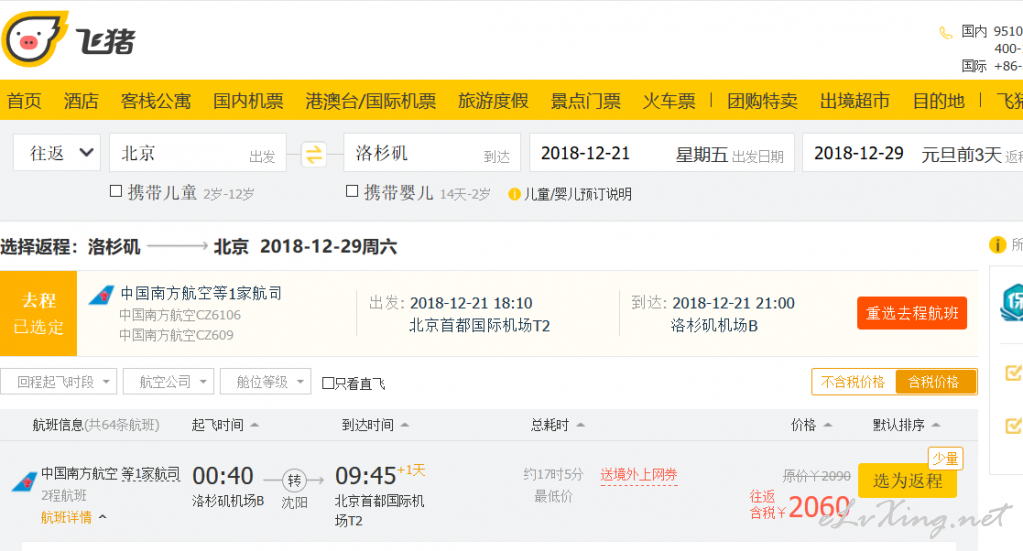
Task: Sort arrow beside 价格
Action: [827, 425]
